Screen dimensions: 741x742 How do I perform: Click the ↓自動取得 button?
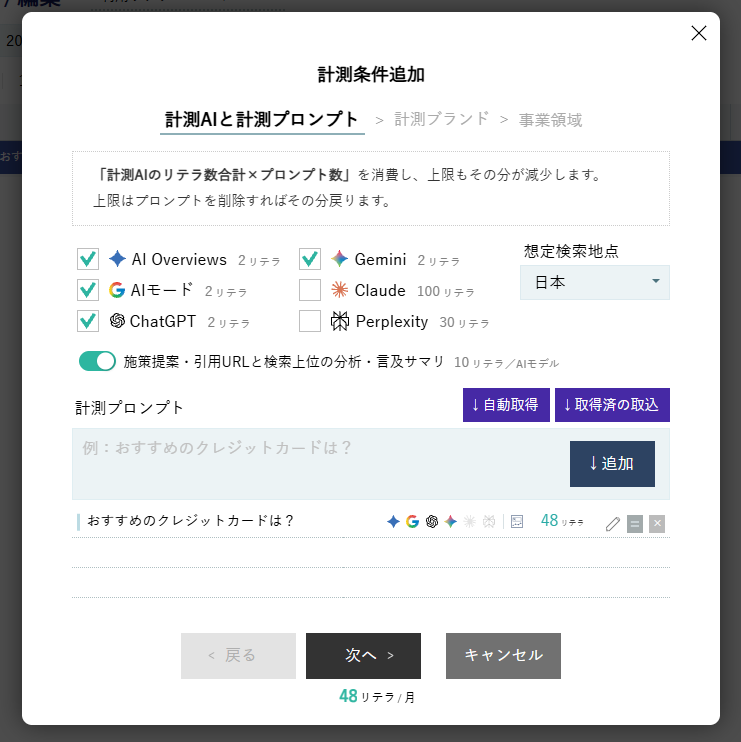(506, 405)
